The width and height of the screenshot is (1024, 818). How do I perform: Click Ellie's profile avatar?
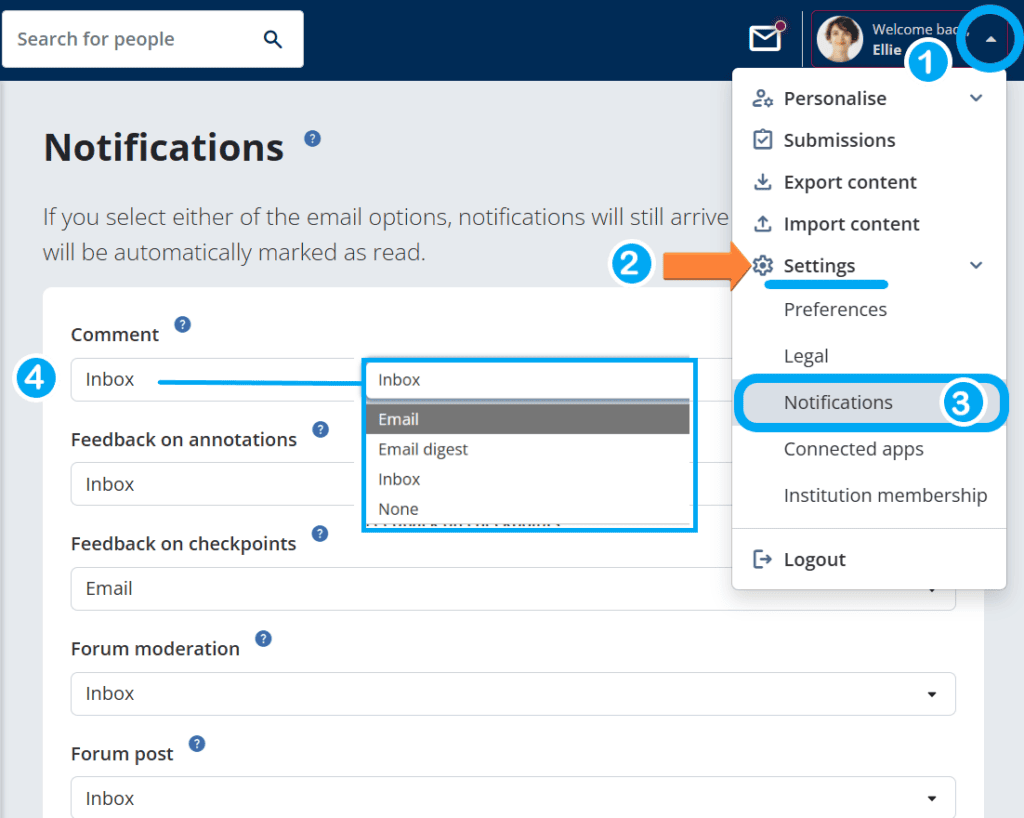point(839,39)
